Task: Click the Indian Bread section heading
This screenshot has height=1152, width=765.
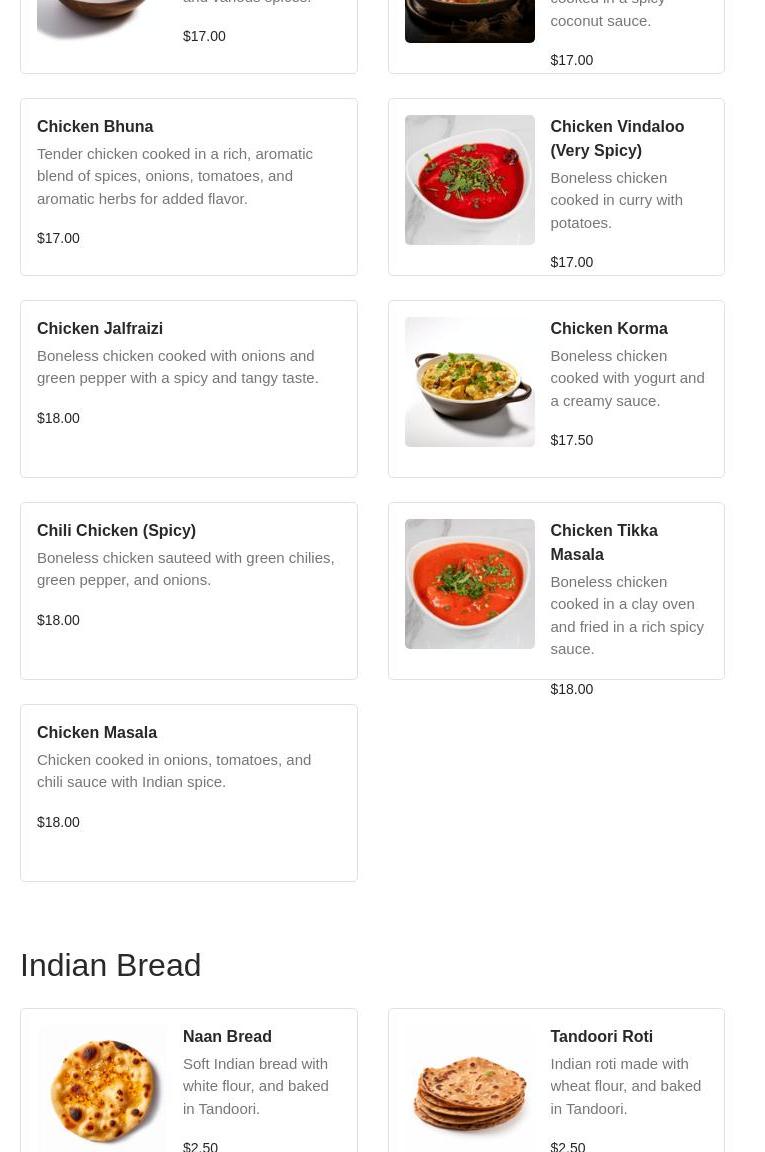Action: click(111, 965)
